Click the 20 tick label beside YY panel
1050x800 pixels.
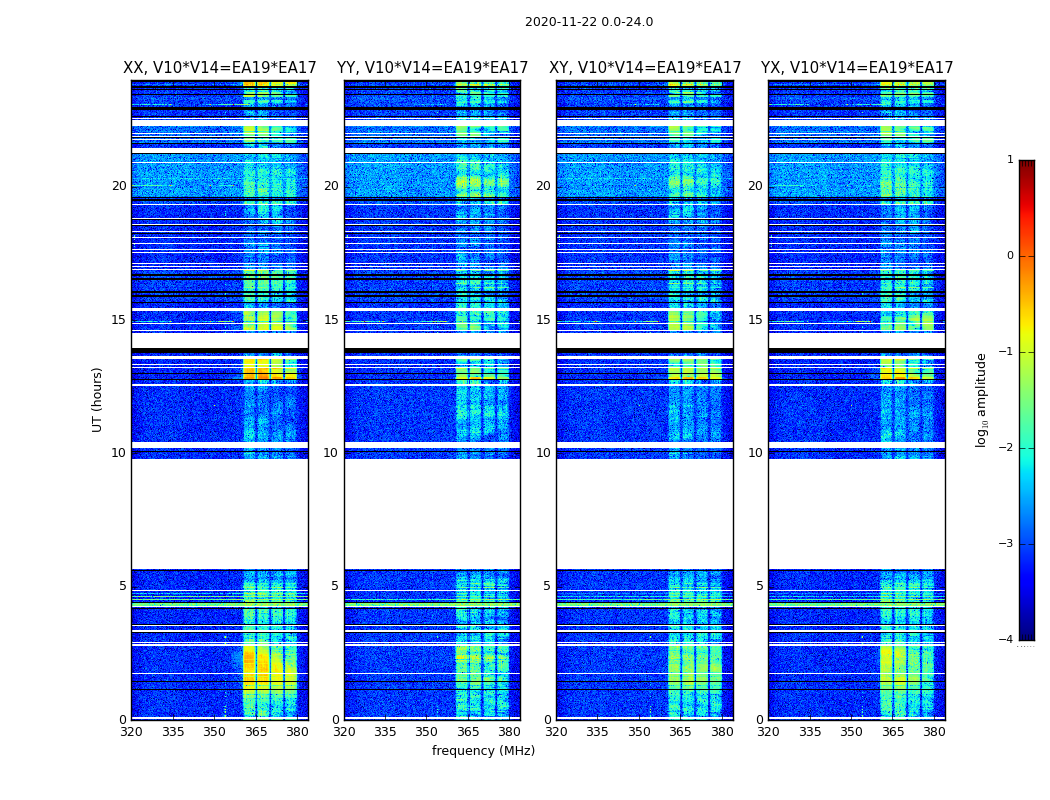(331, 186)
